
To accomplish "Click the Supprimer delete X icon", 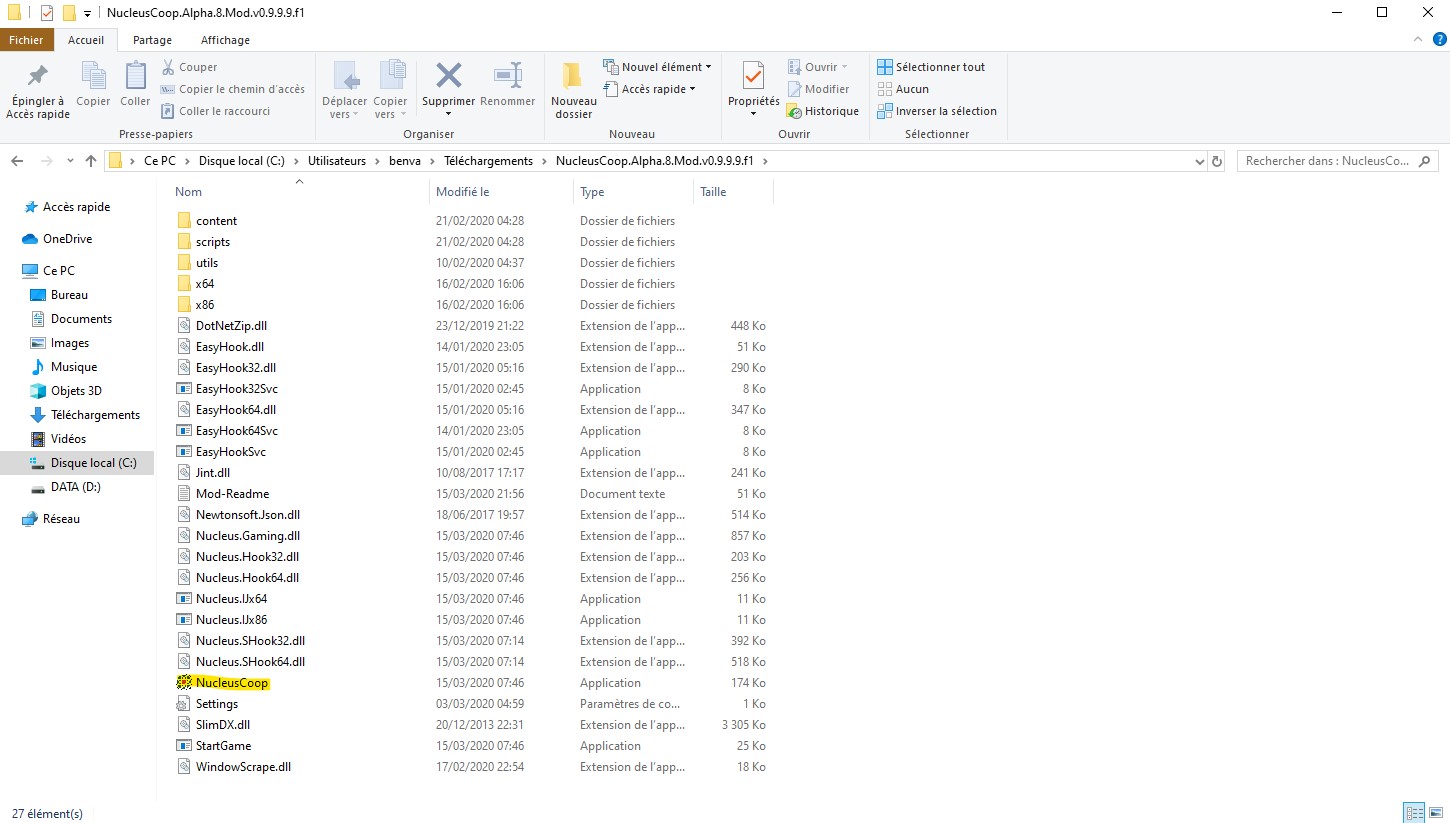I will click(448, 76).
